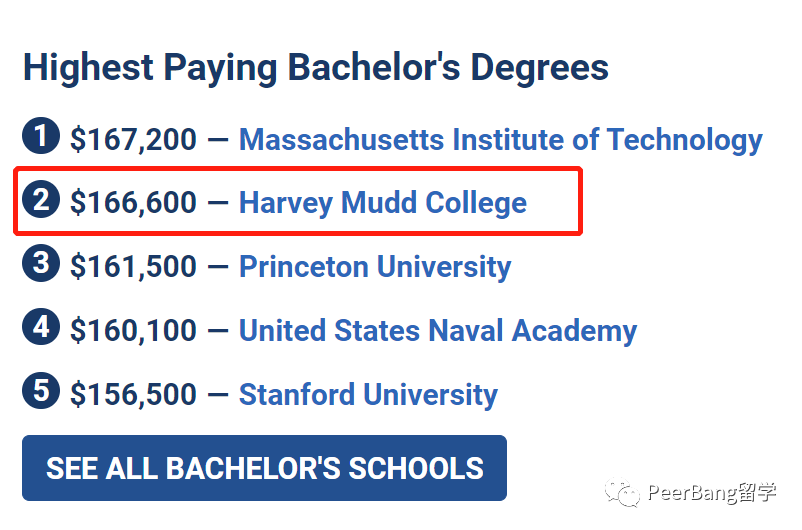Select the $166,600 salary figure

click(133, 203)
